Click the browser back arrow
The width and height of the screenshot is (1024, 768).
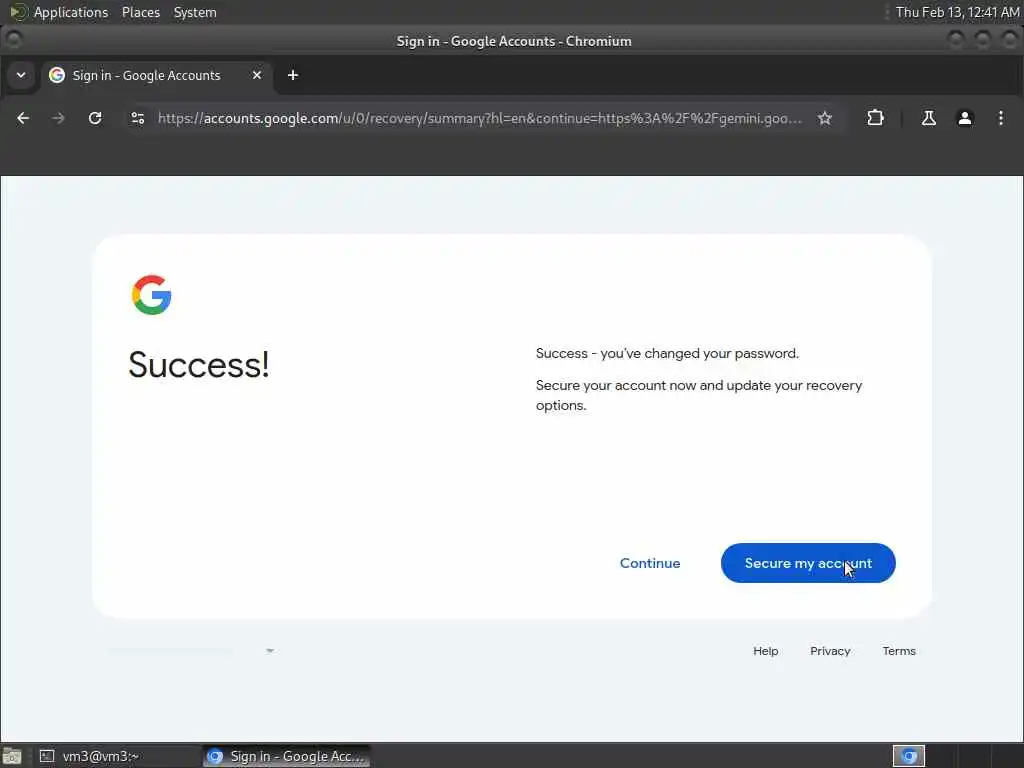[23, 118]
